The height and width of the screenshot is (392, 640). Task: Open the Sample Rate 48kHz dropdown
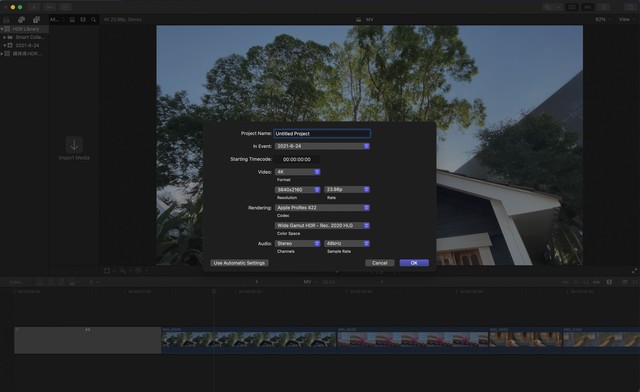[x=347, y=243]
